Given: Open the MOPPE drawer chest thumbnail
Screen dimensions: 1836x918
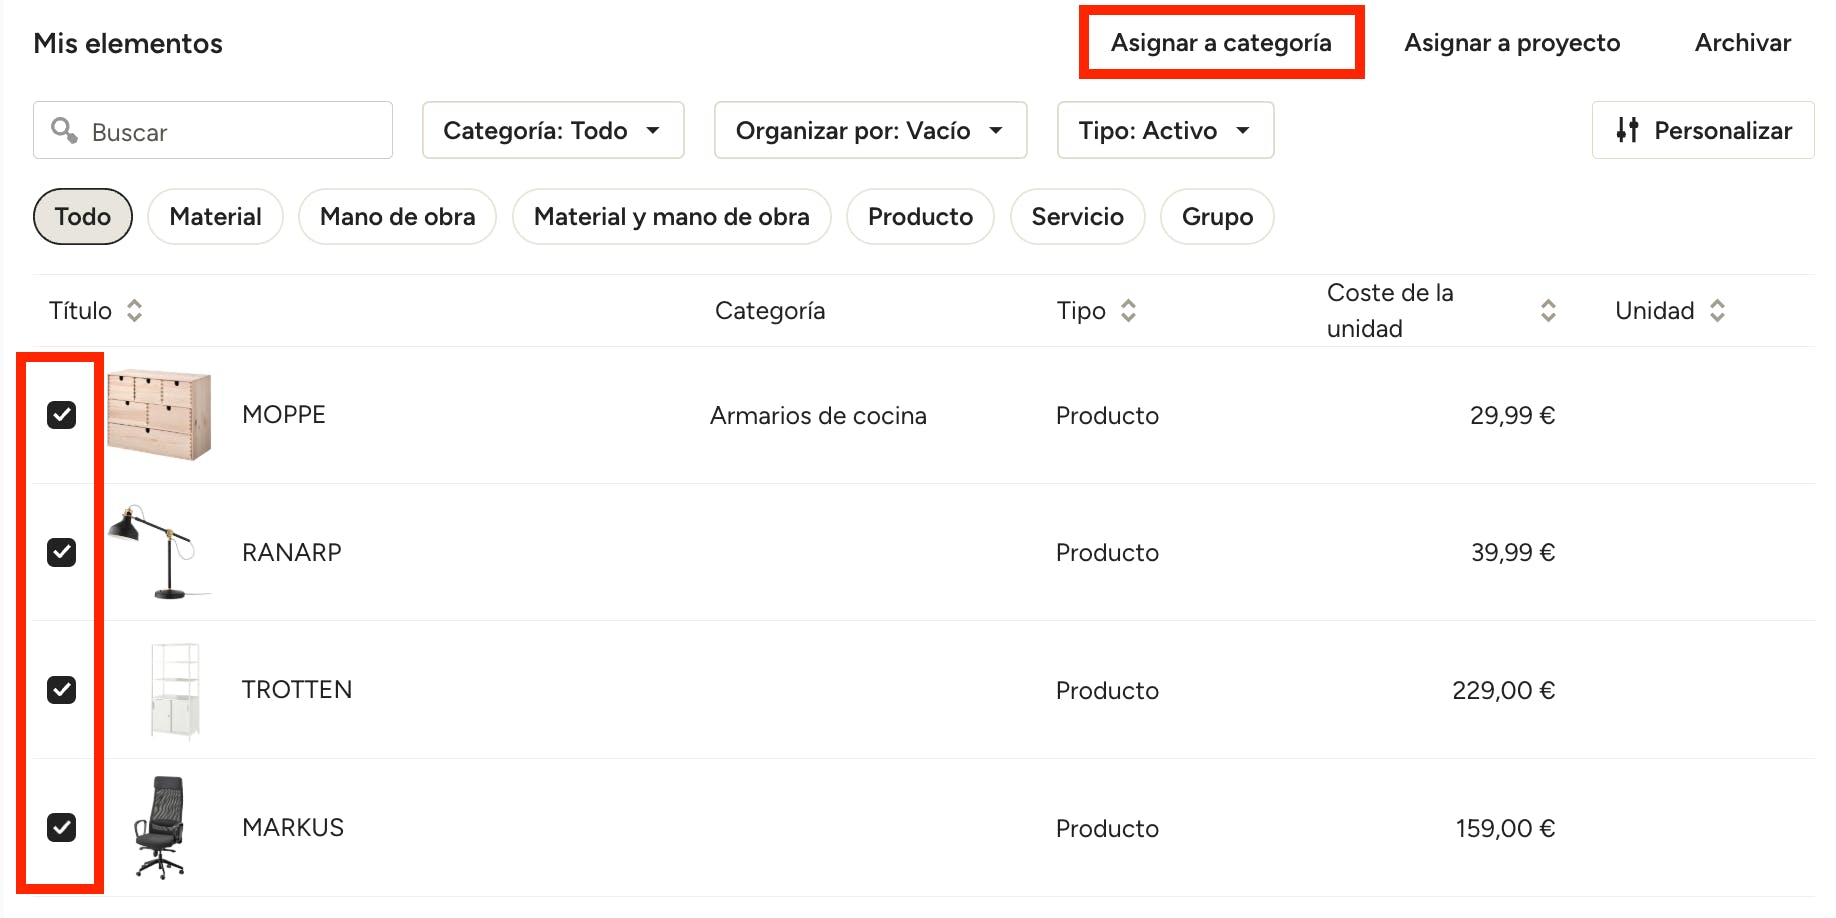Looking at the screenshot, I should coord(159,414).
